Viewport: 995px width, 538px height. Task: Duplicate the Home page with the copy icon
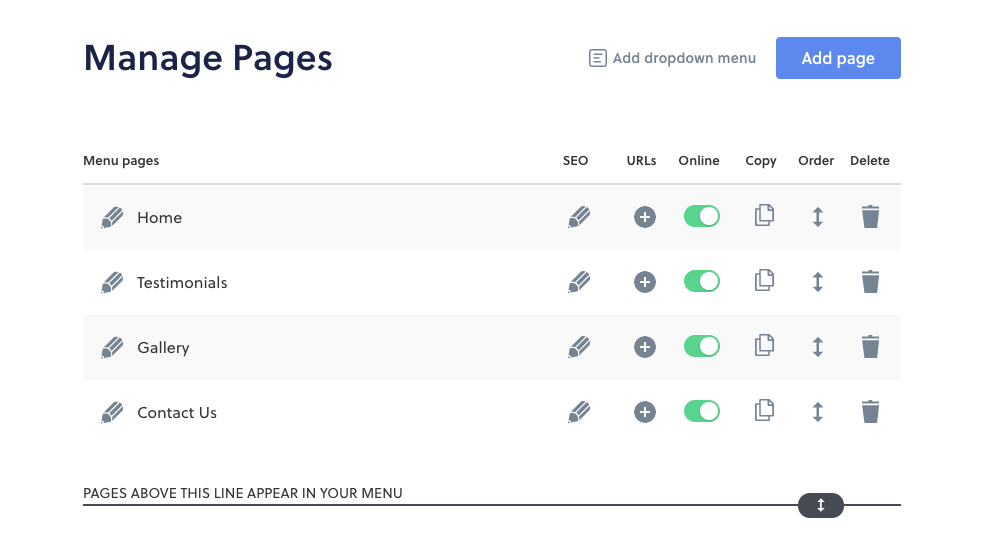coord(764,216)
